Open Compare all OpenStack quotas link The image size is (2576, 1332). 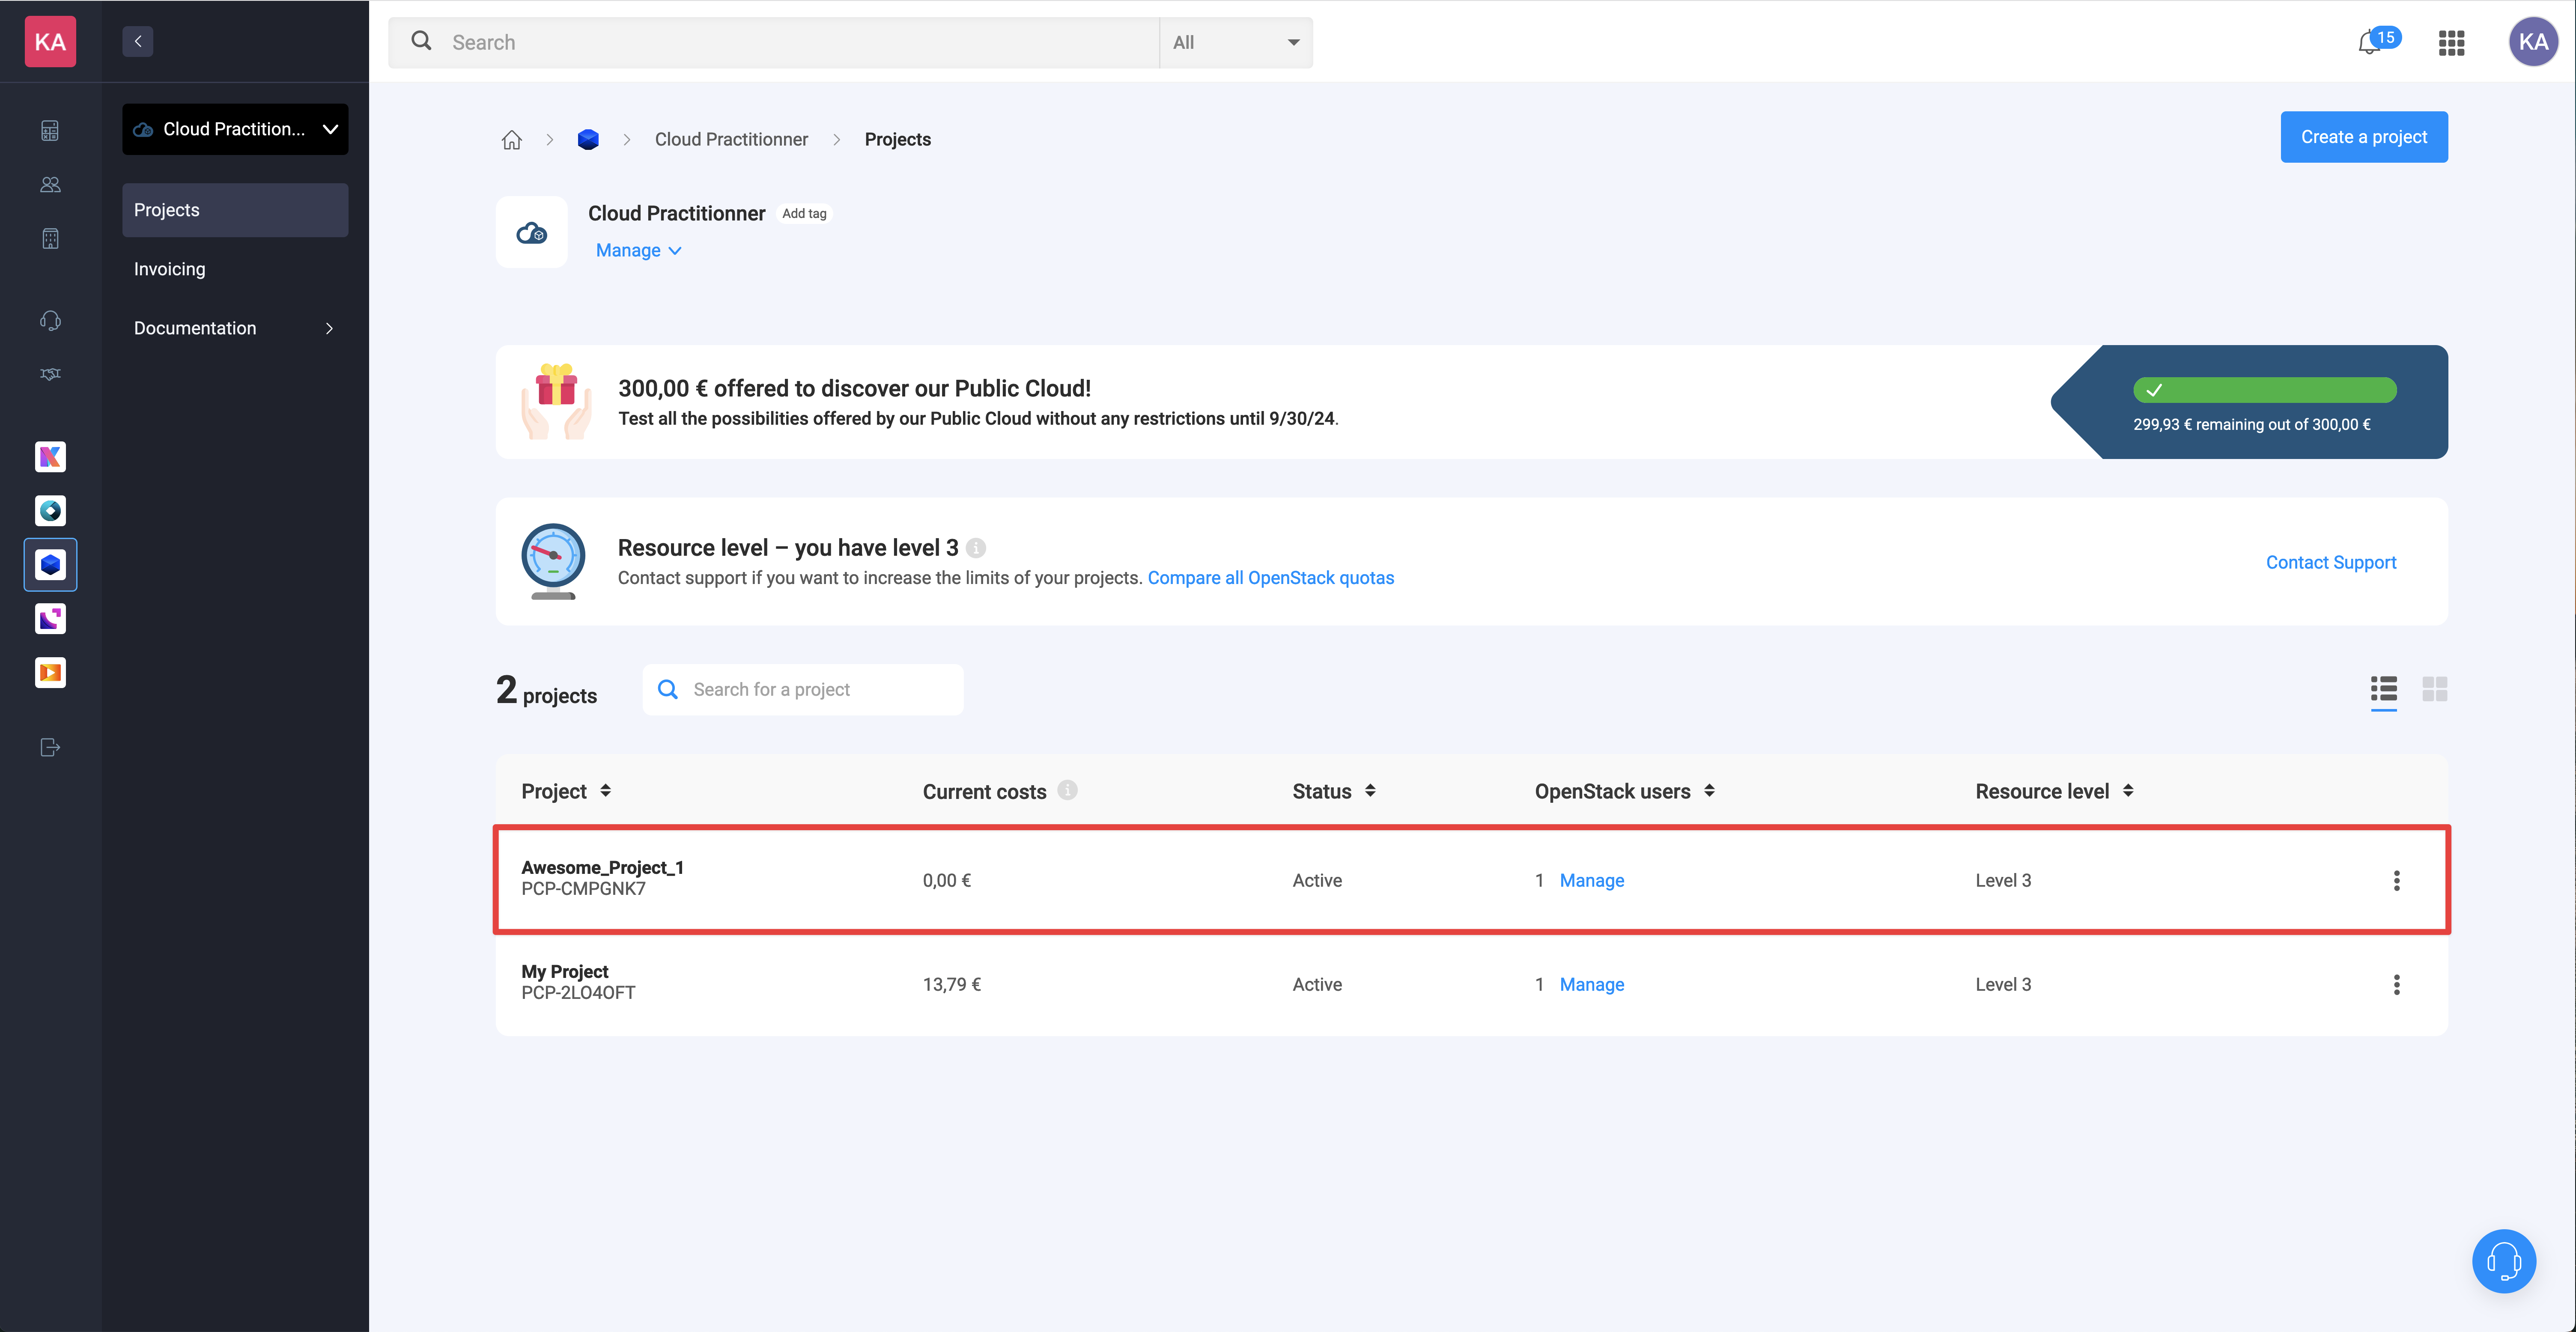pos(1270,578)
